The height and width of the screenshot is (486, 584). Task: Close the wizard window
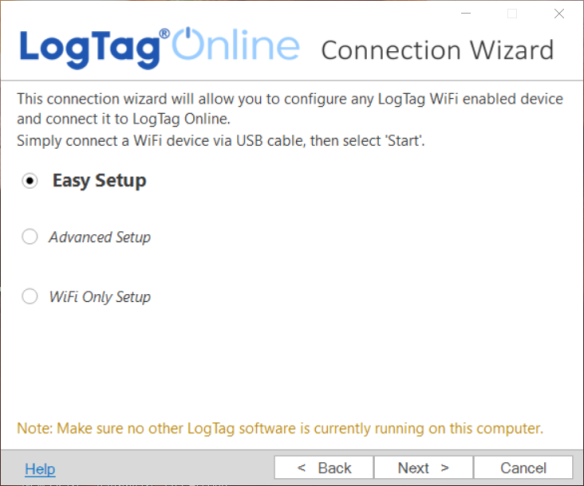coord(559,14)
